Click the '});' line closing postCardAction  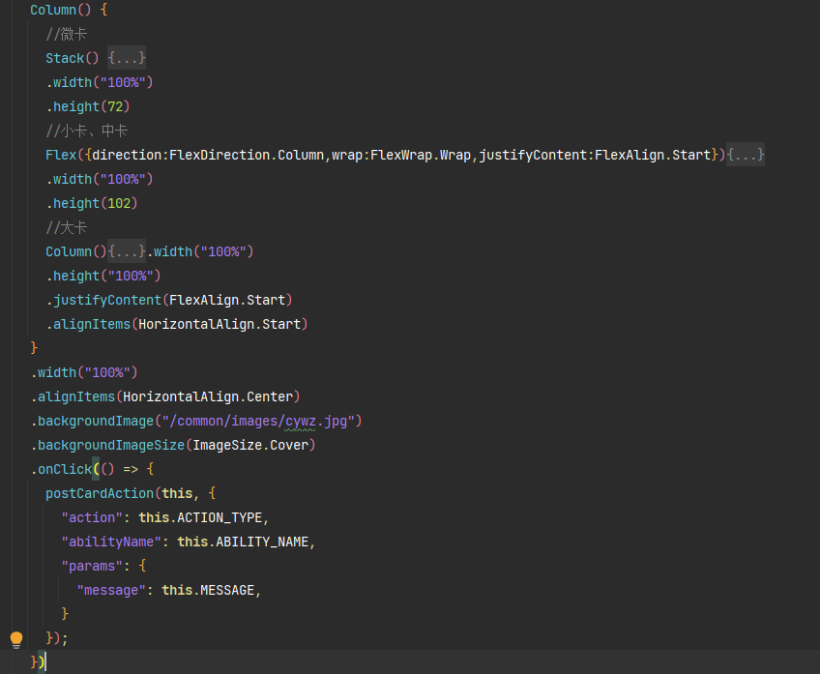point(56,638)
